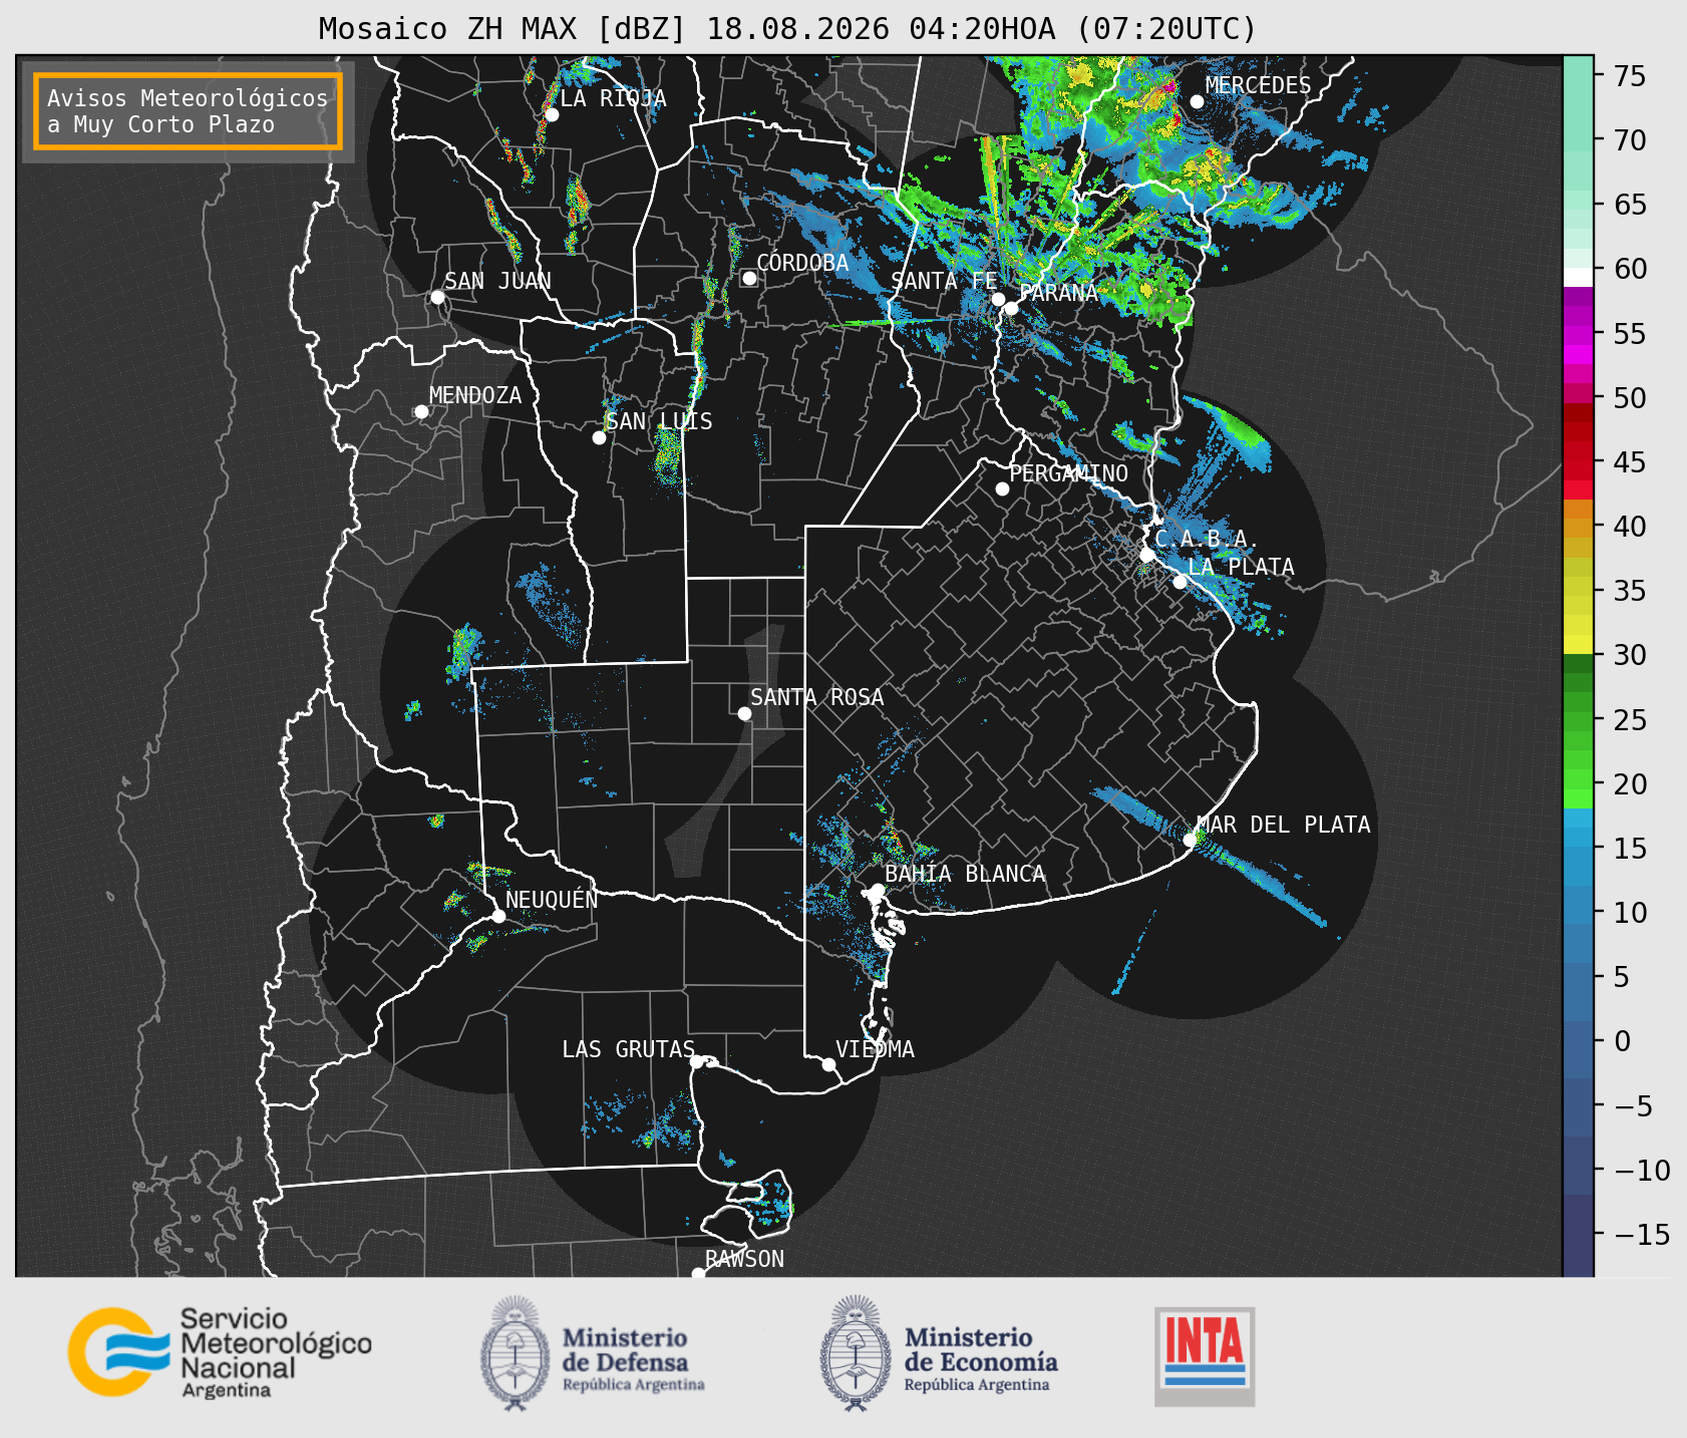
Task: Click the green 25 dBZ color band
Action: click(x=1578, y=720)
